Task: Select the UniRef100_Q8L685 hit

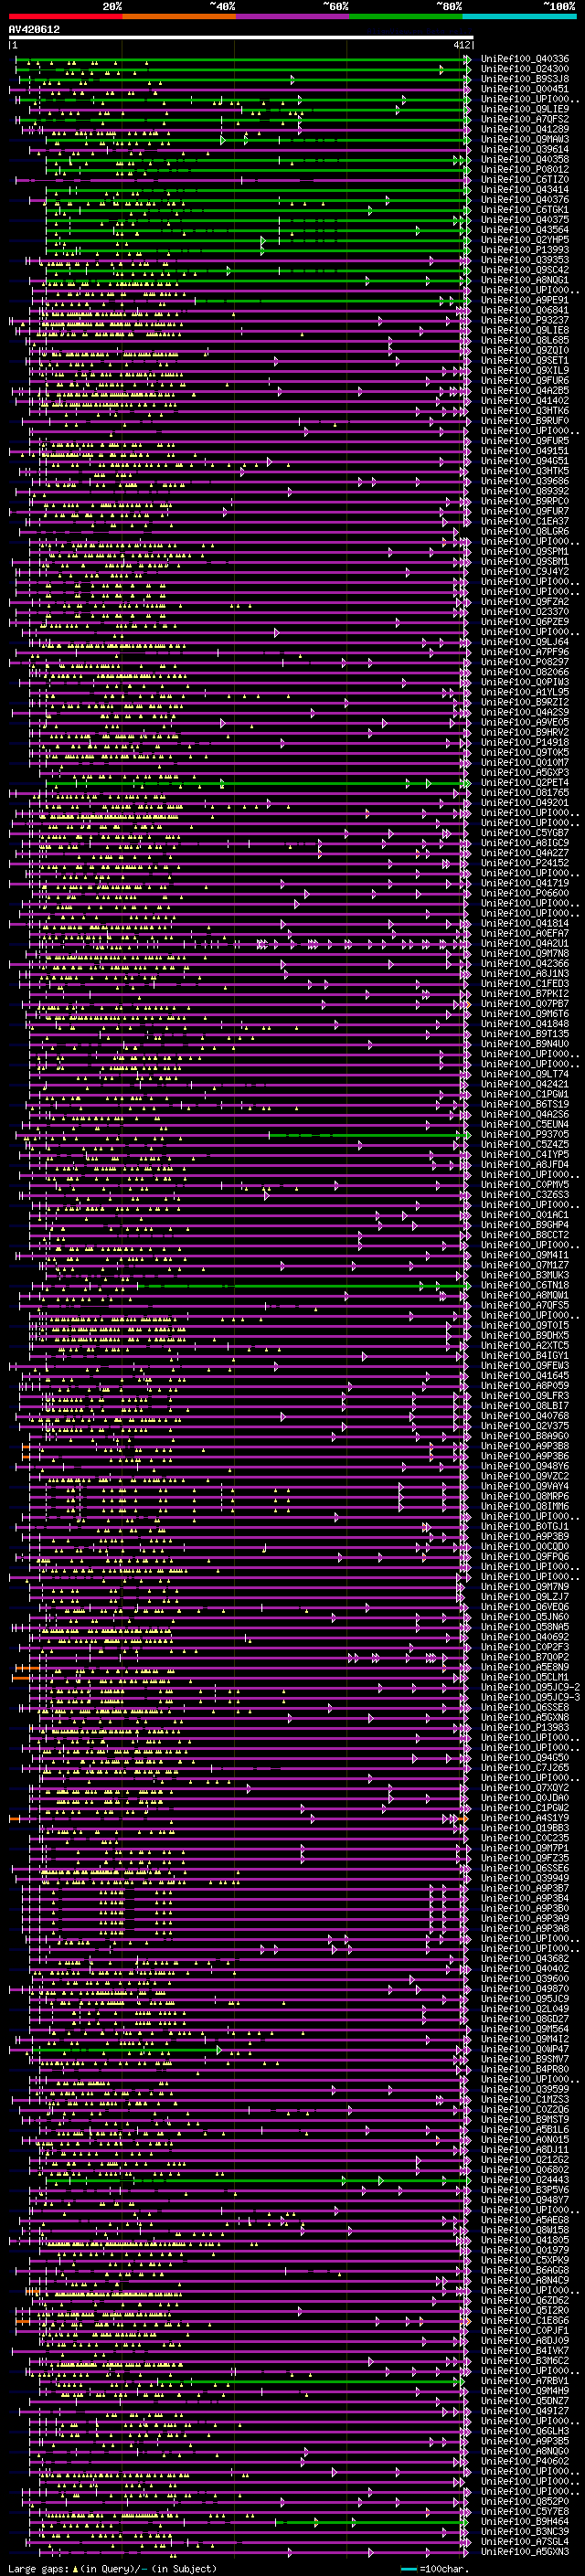Action: pos(525,340)
